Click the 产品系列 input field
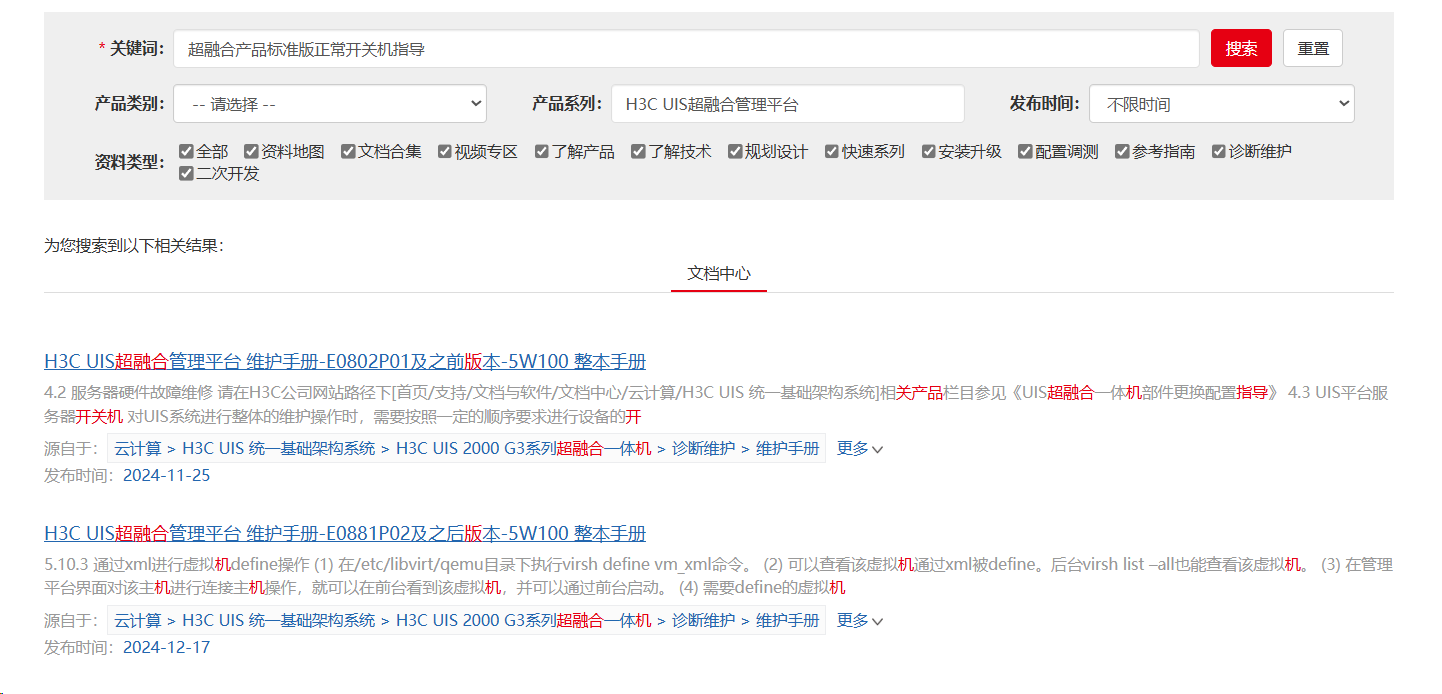Viewport: 1442px width, 694px height. pyautogui.click(x=788, y=104)
